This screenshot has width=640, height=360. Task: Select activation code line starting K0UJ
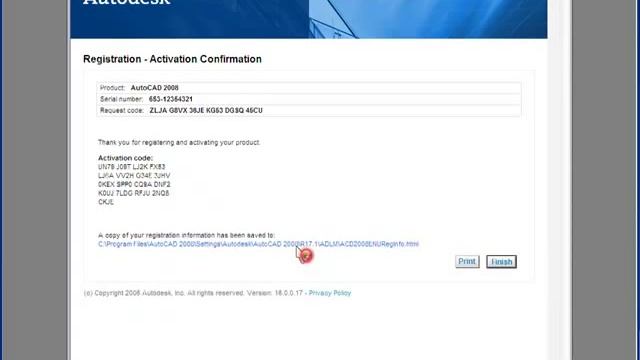pyautogui.click(x=133, y=193)
